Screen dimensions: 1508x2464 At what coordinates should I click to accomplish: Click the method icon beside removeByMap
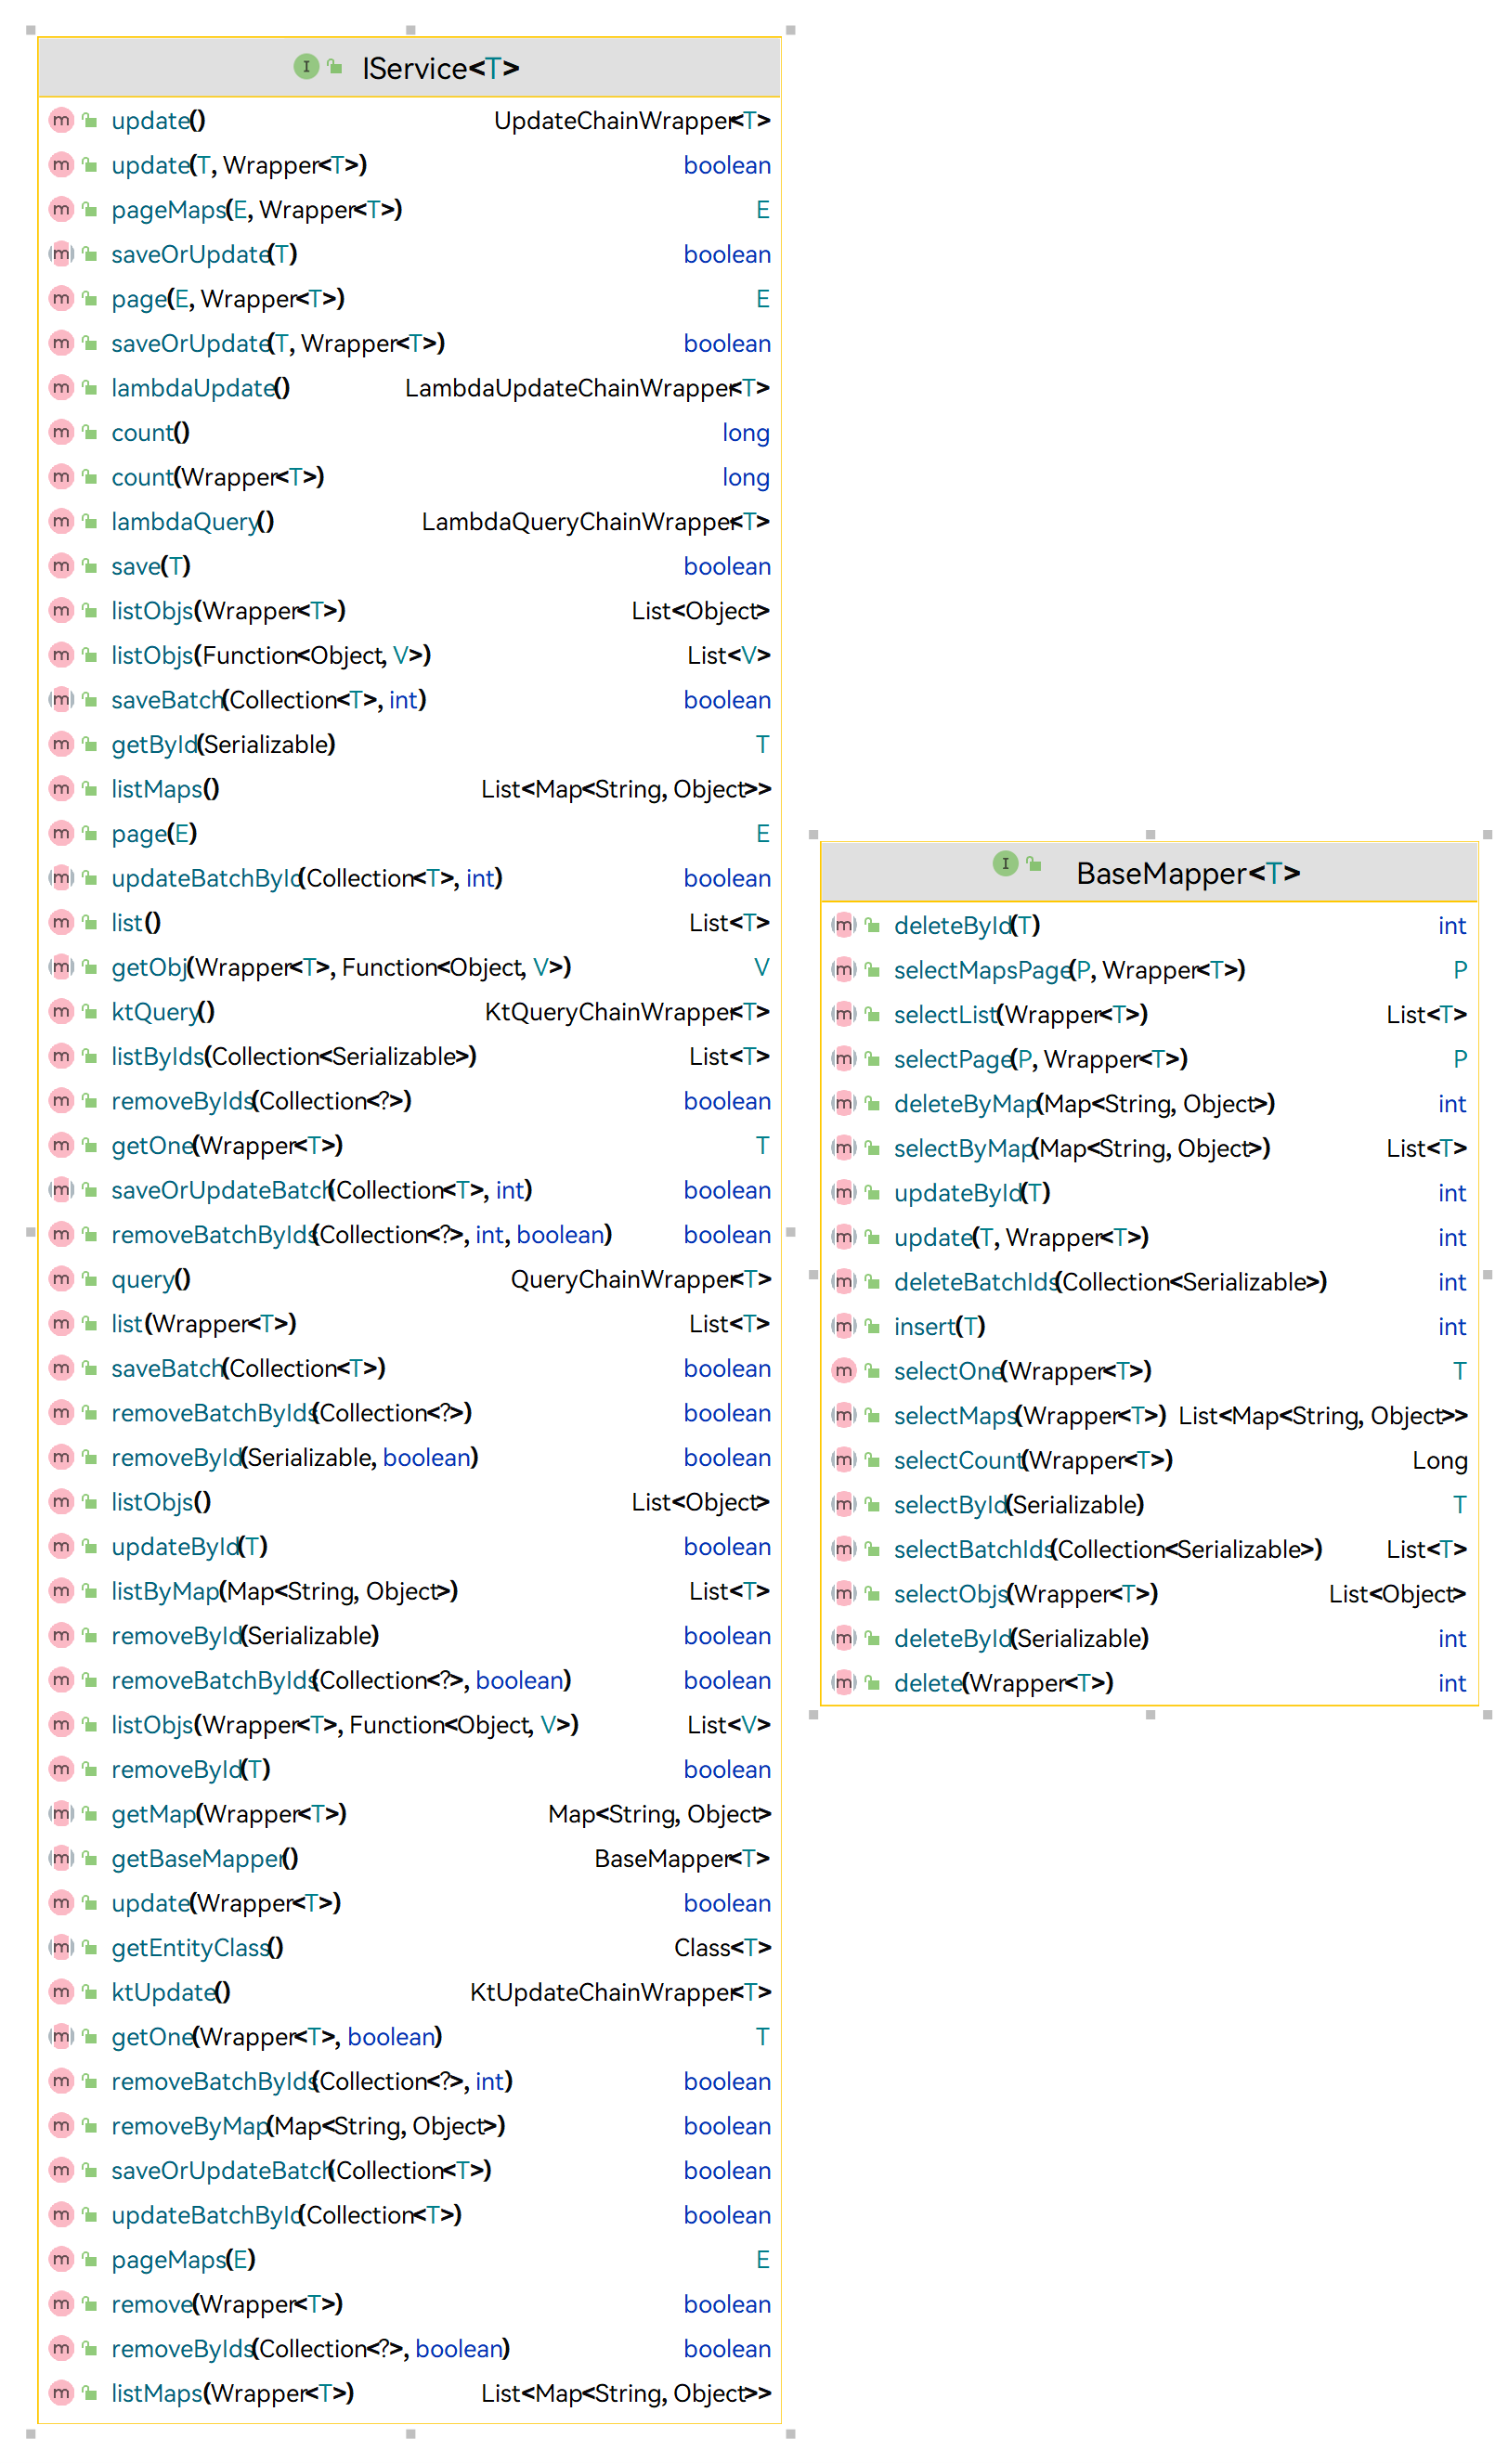coord(61,2125)
